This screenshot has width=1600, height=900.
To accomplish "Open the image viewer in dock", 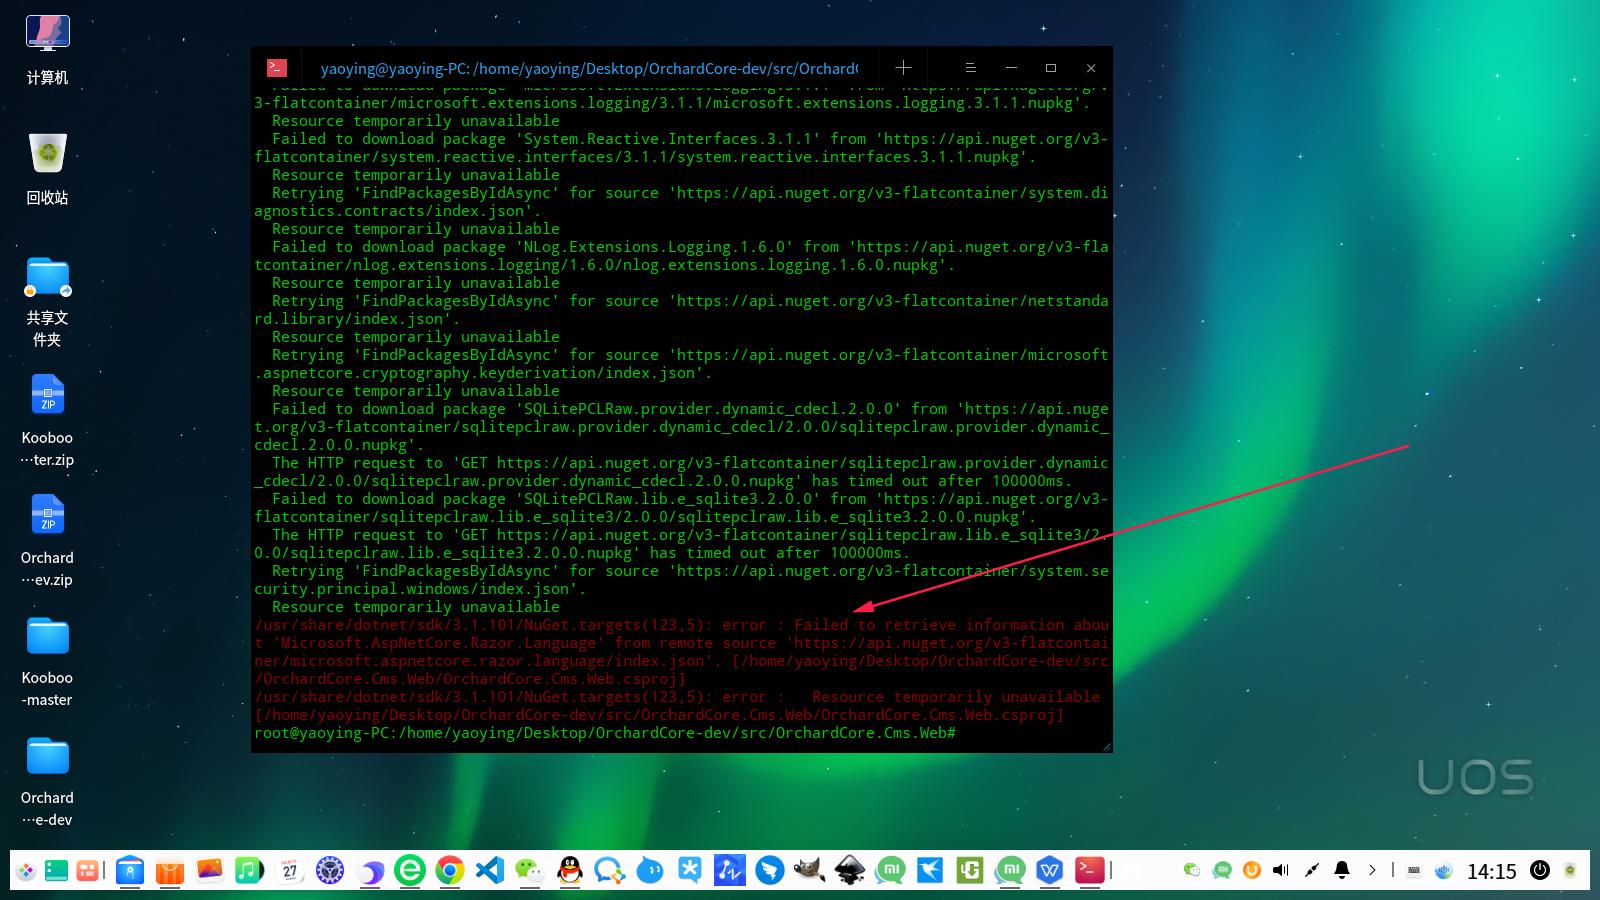I will [x=210, y=871].
